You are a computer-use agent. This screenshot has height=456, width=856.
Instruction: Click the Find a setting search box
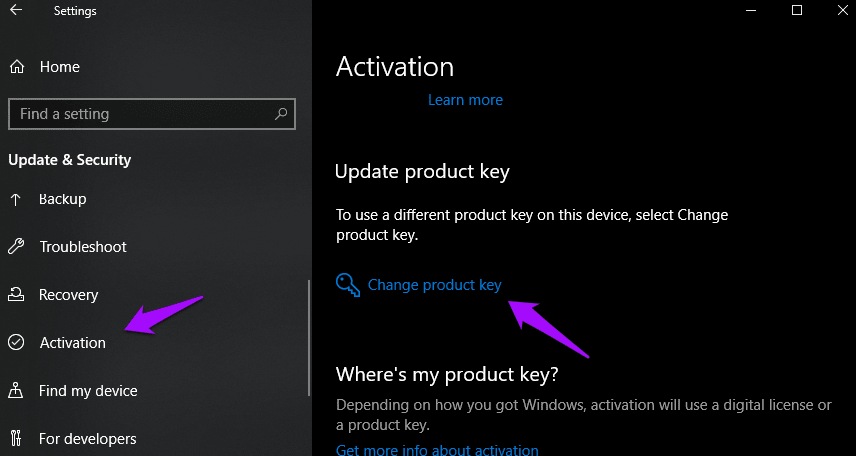click(152, 114)
